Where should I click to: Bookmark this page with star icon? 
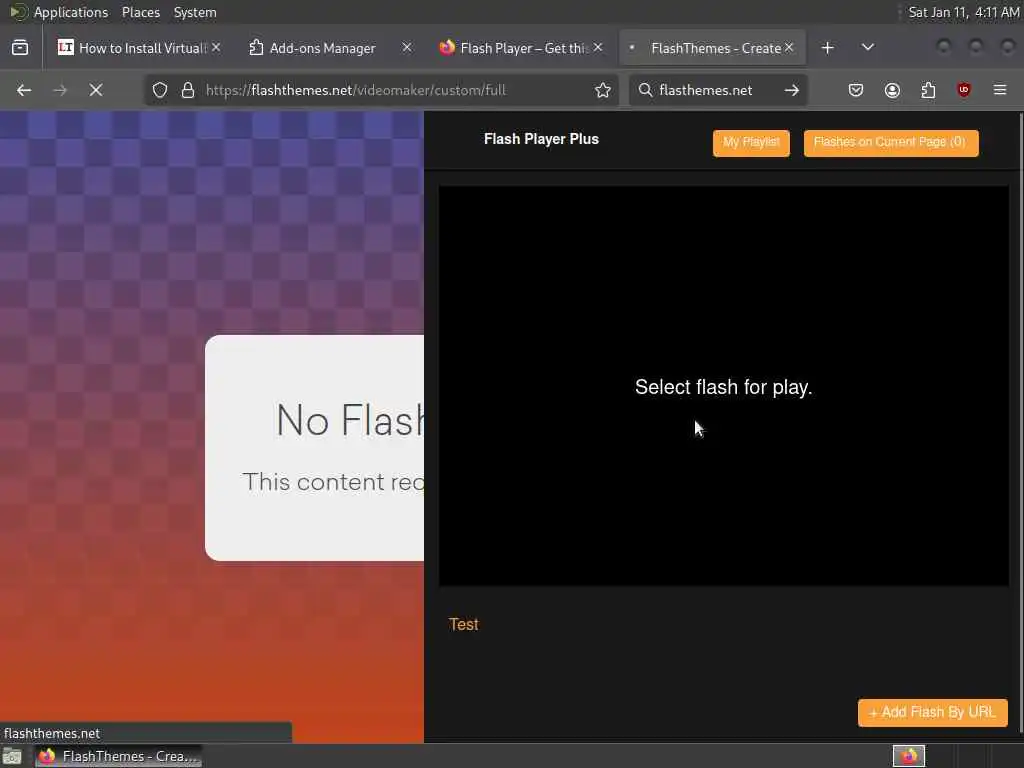pos(603,90)
